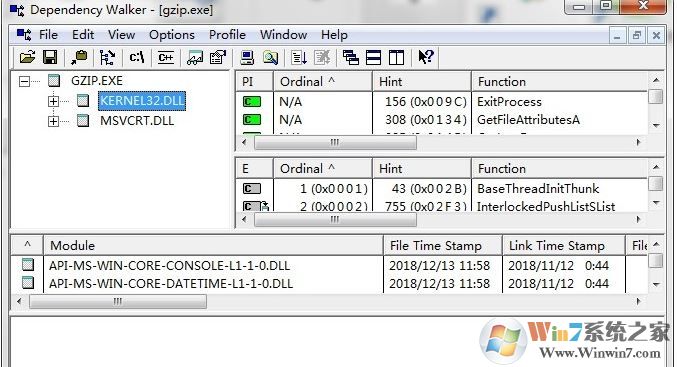This screenshot has height=367, width=677.
Task: Expand the MSVCRT.DLL tree node
Action: [x=53, y=121]
